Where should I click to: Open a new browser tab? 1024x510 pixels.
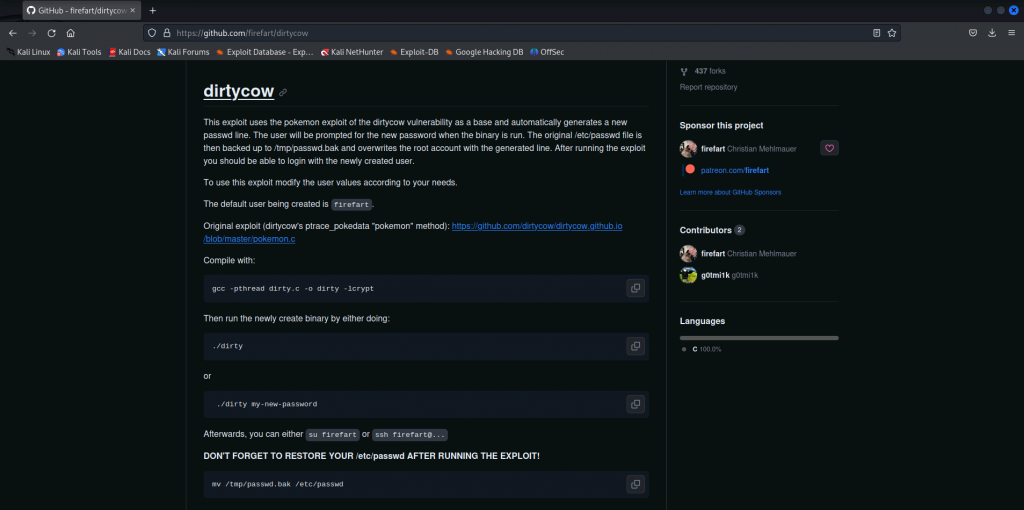tap(153, 10)
